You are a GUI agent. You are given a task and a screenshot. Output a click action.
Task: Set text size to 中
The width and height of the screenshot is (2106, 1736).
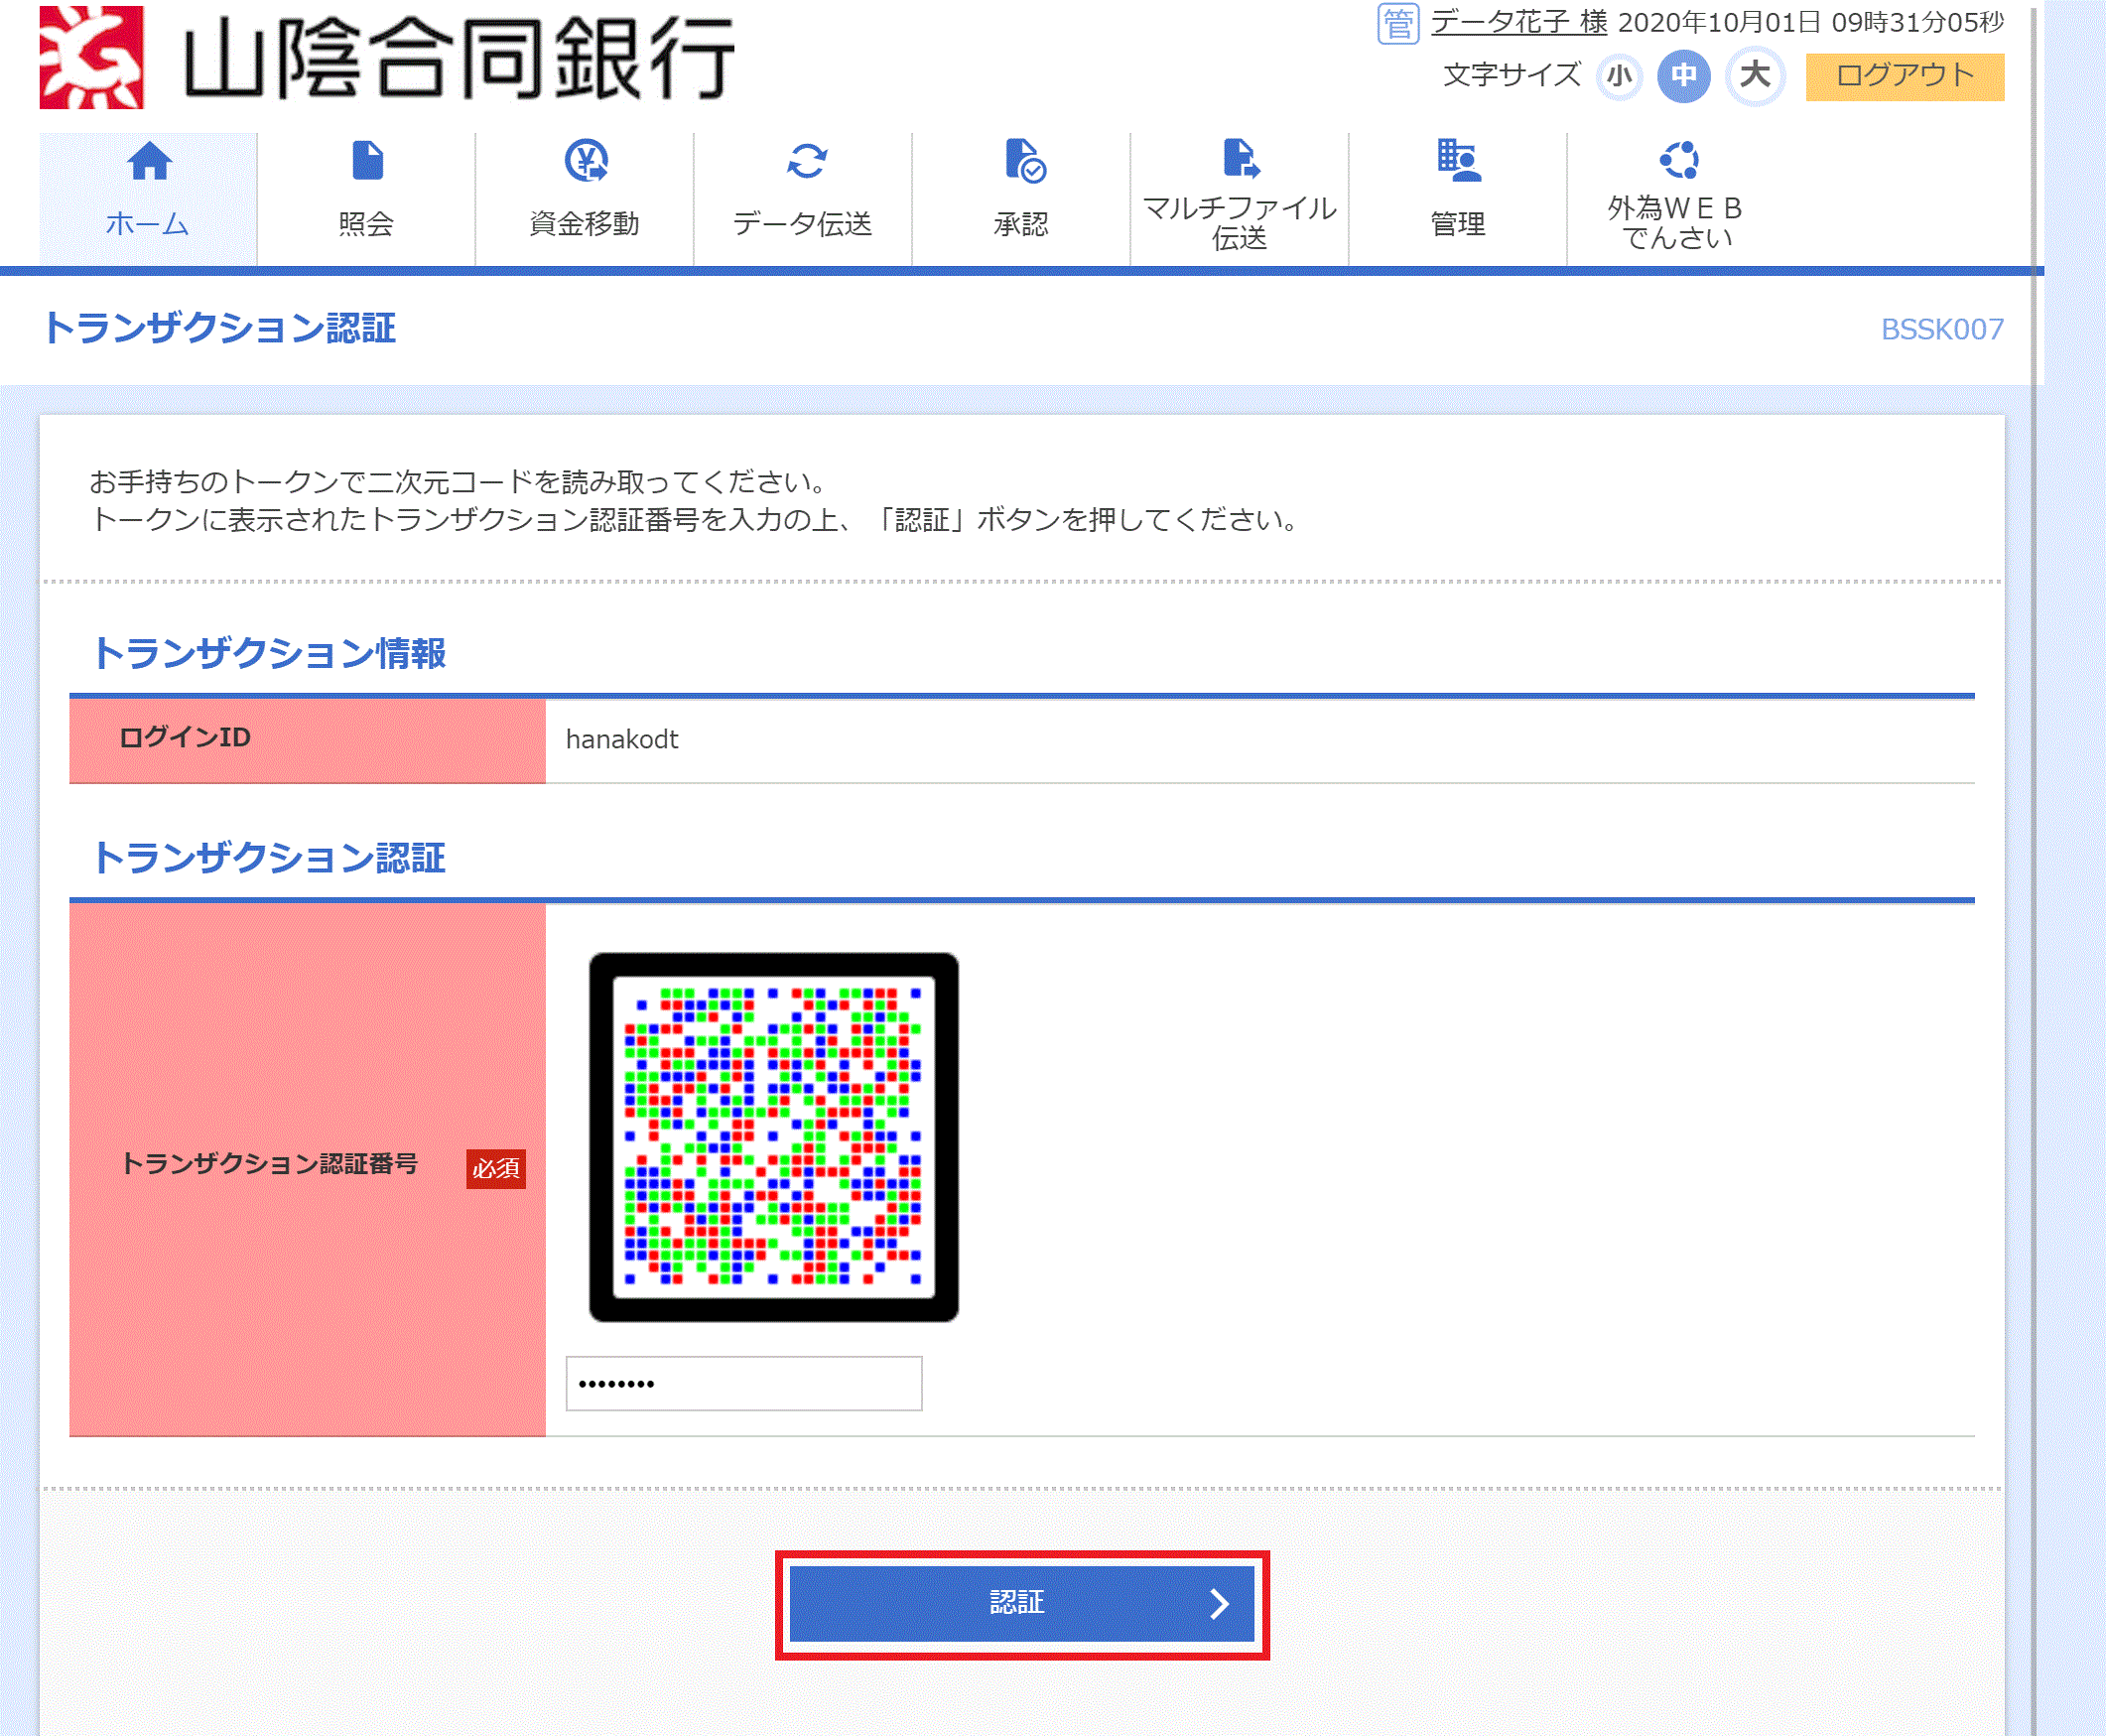pos(1684,76)
